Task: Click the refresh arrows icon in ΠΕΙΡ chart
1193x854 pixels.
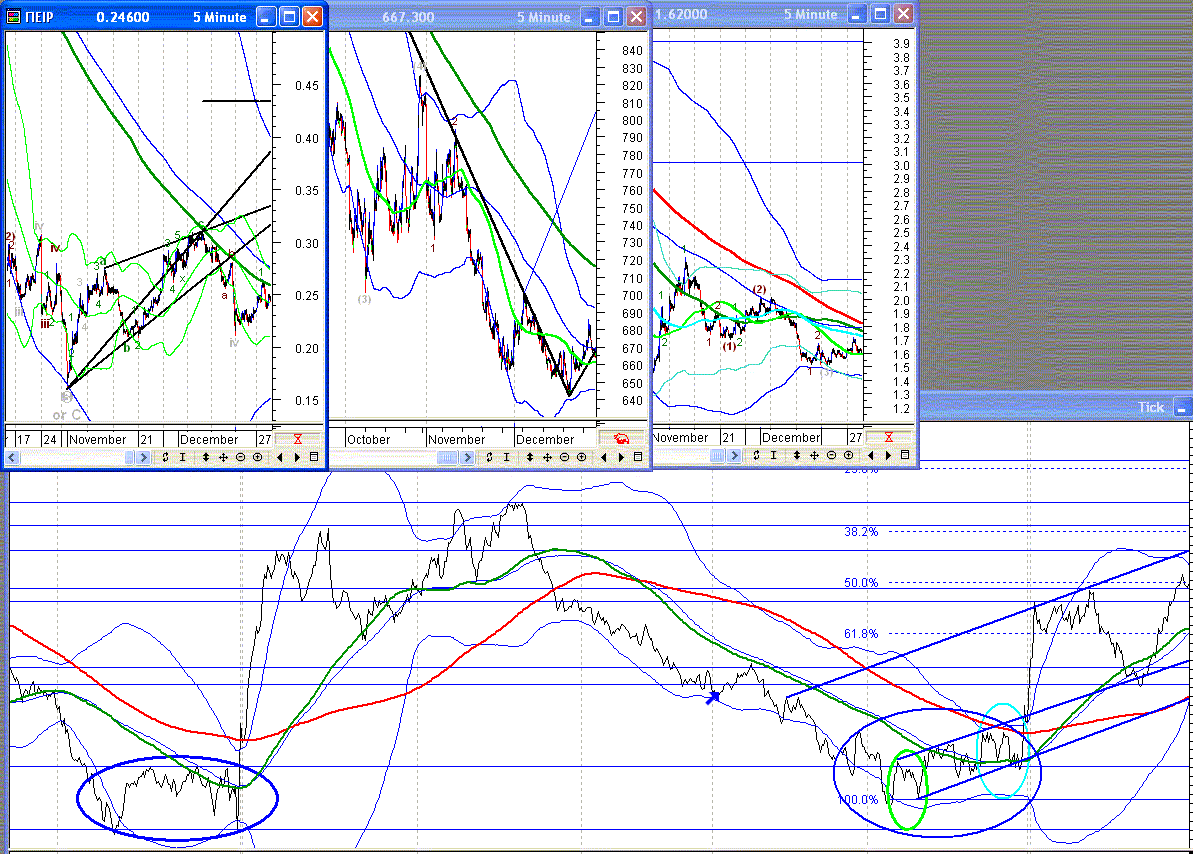Action: [165, 457]
